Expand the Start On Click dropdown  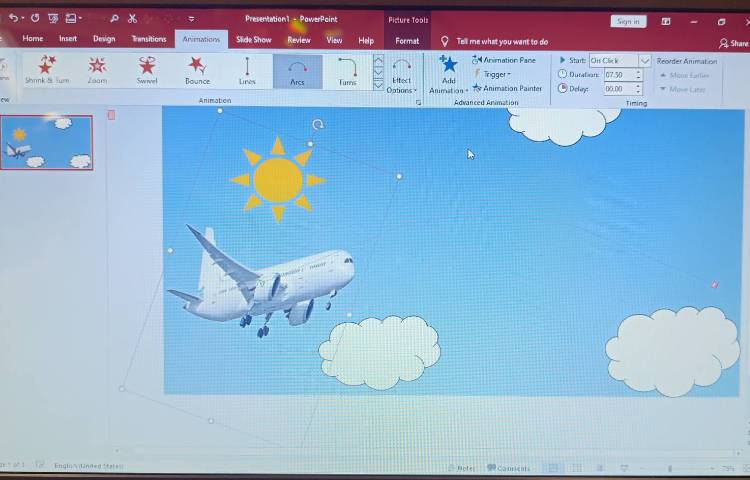point(644,61)
